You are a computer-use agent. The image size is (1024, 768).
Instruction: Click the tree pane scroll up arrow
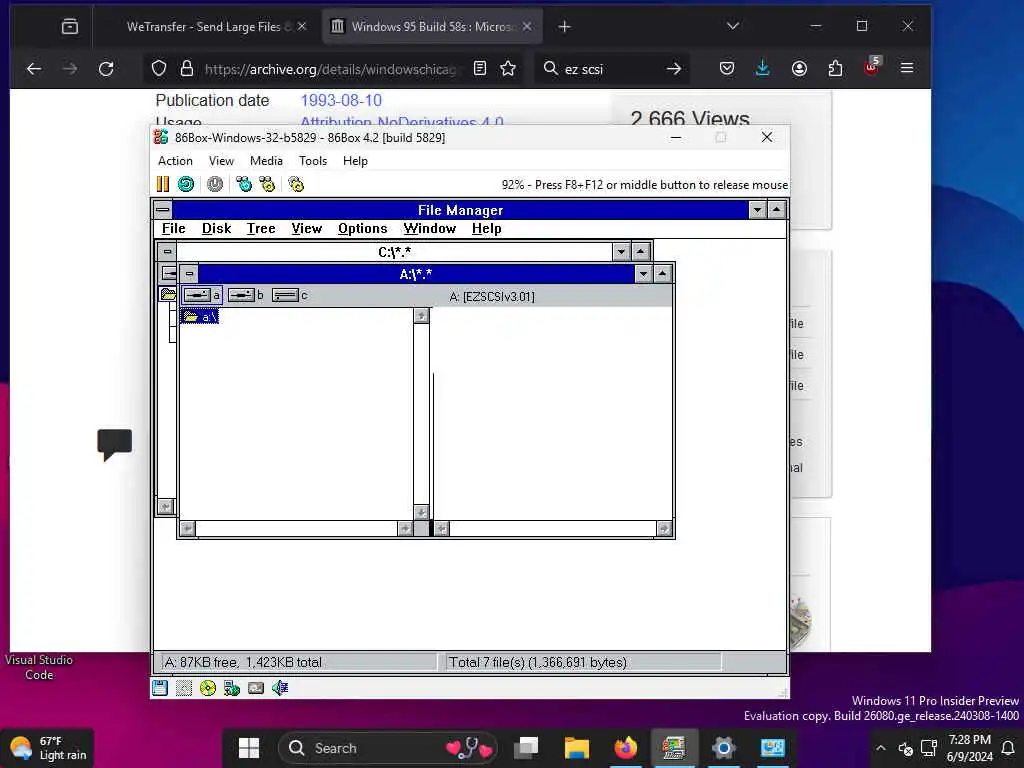[x=421, y=316]
